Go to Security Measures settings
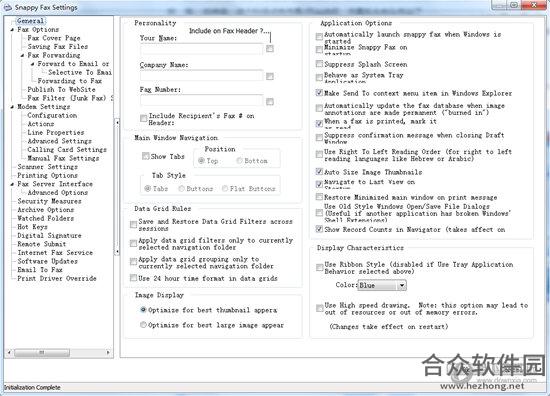This screenshot has height=396, width=550. [49, 201]
